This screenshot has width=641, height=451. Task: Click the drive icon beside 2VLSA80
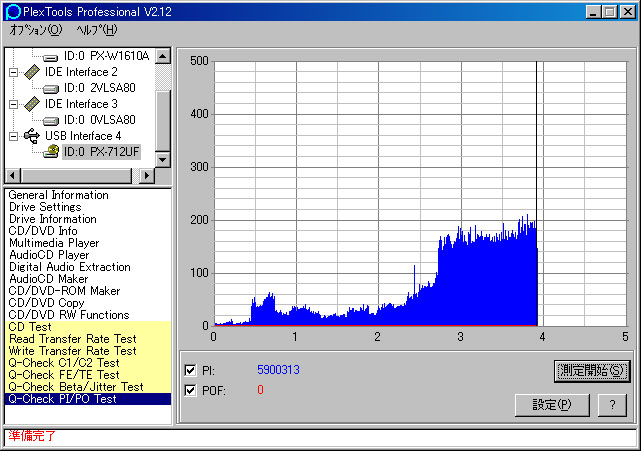[x=51, y=88]
